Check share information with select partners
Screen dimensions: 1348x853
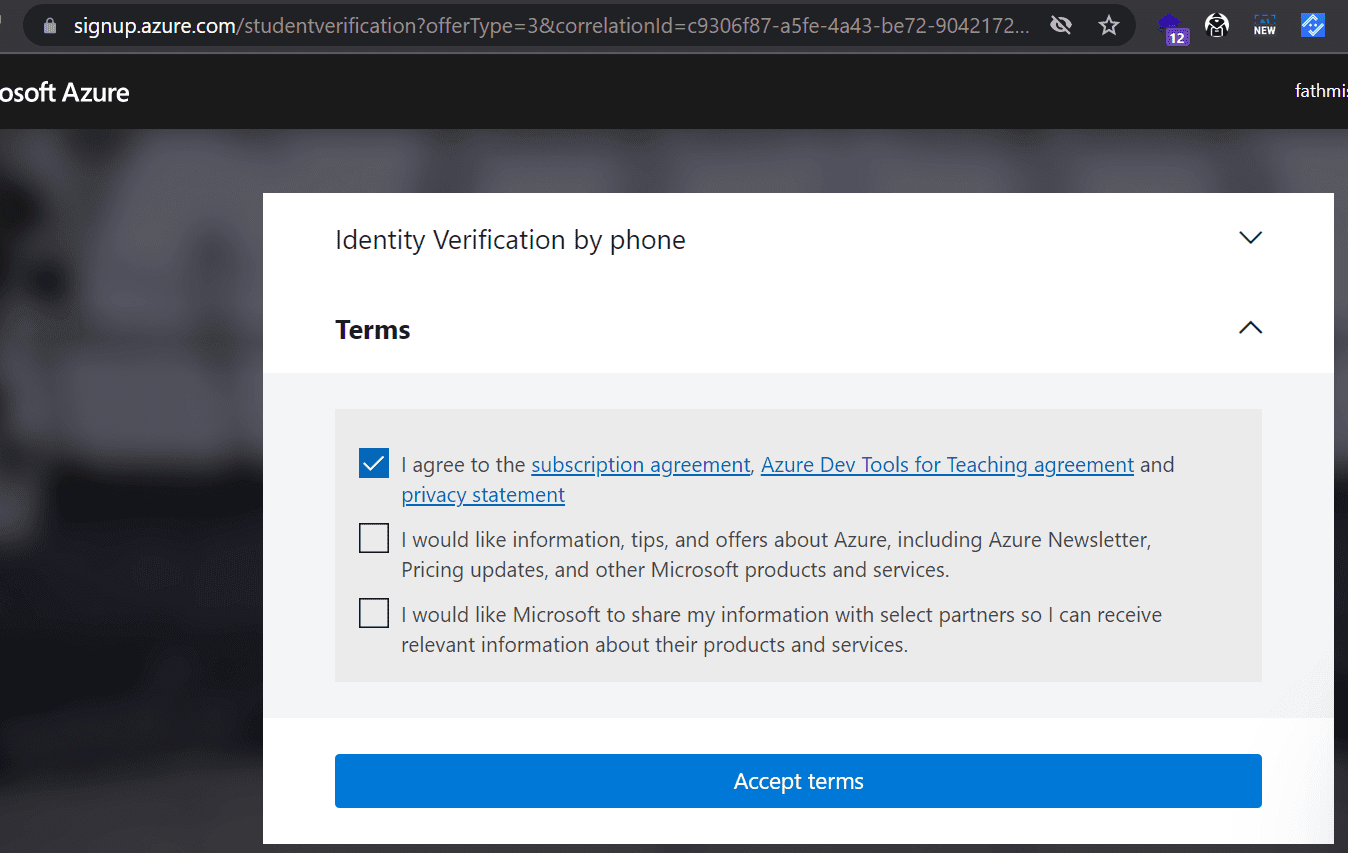click(x=374, y=613)
